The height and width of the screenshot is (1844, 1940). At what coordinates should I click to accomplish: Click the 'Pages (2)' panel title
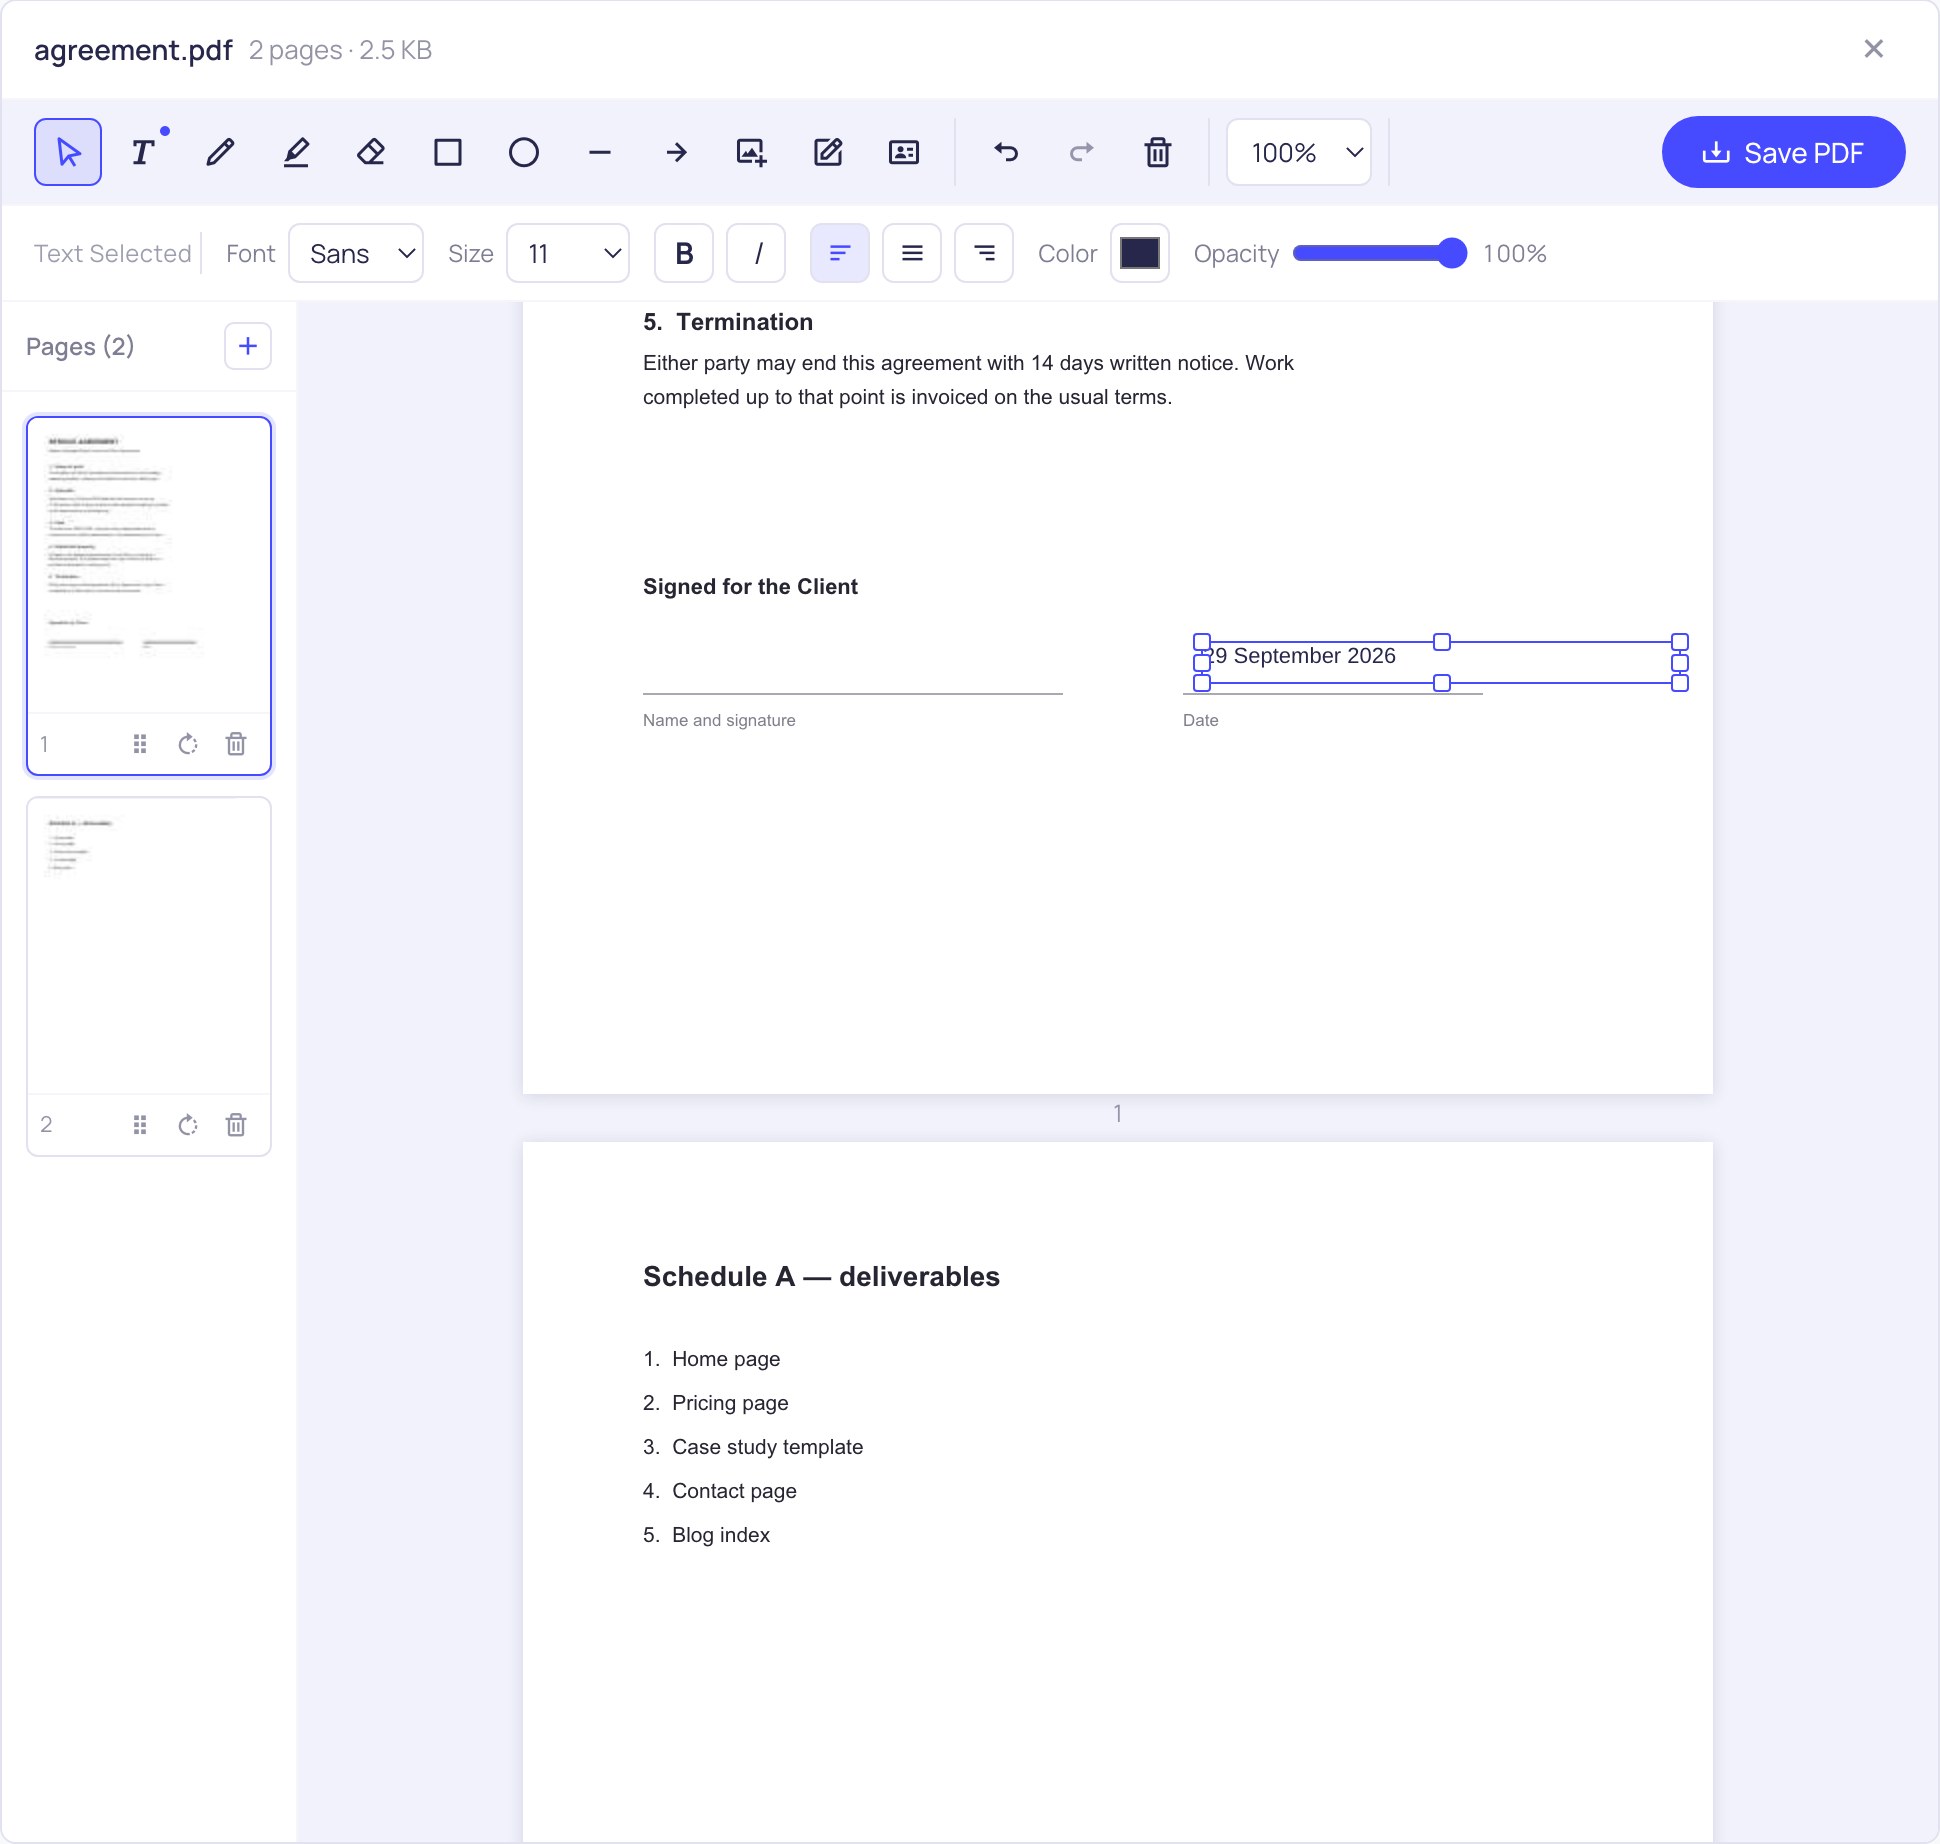pos(80,346)
